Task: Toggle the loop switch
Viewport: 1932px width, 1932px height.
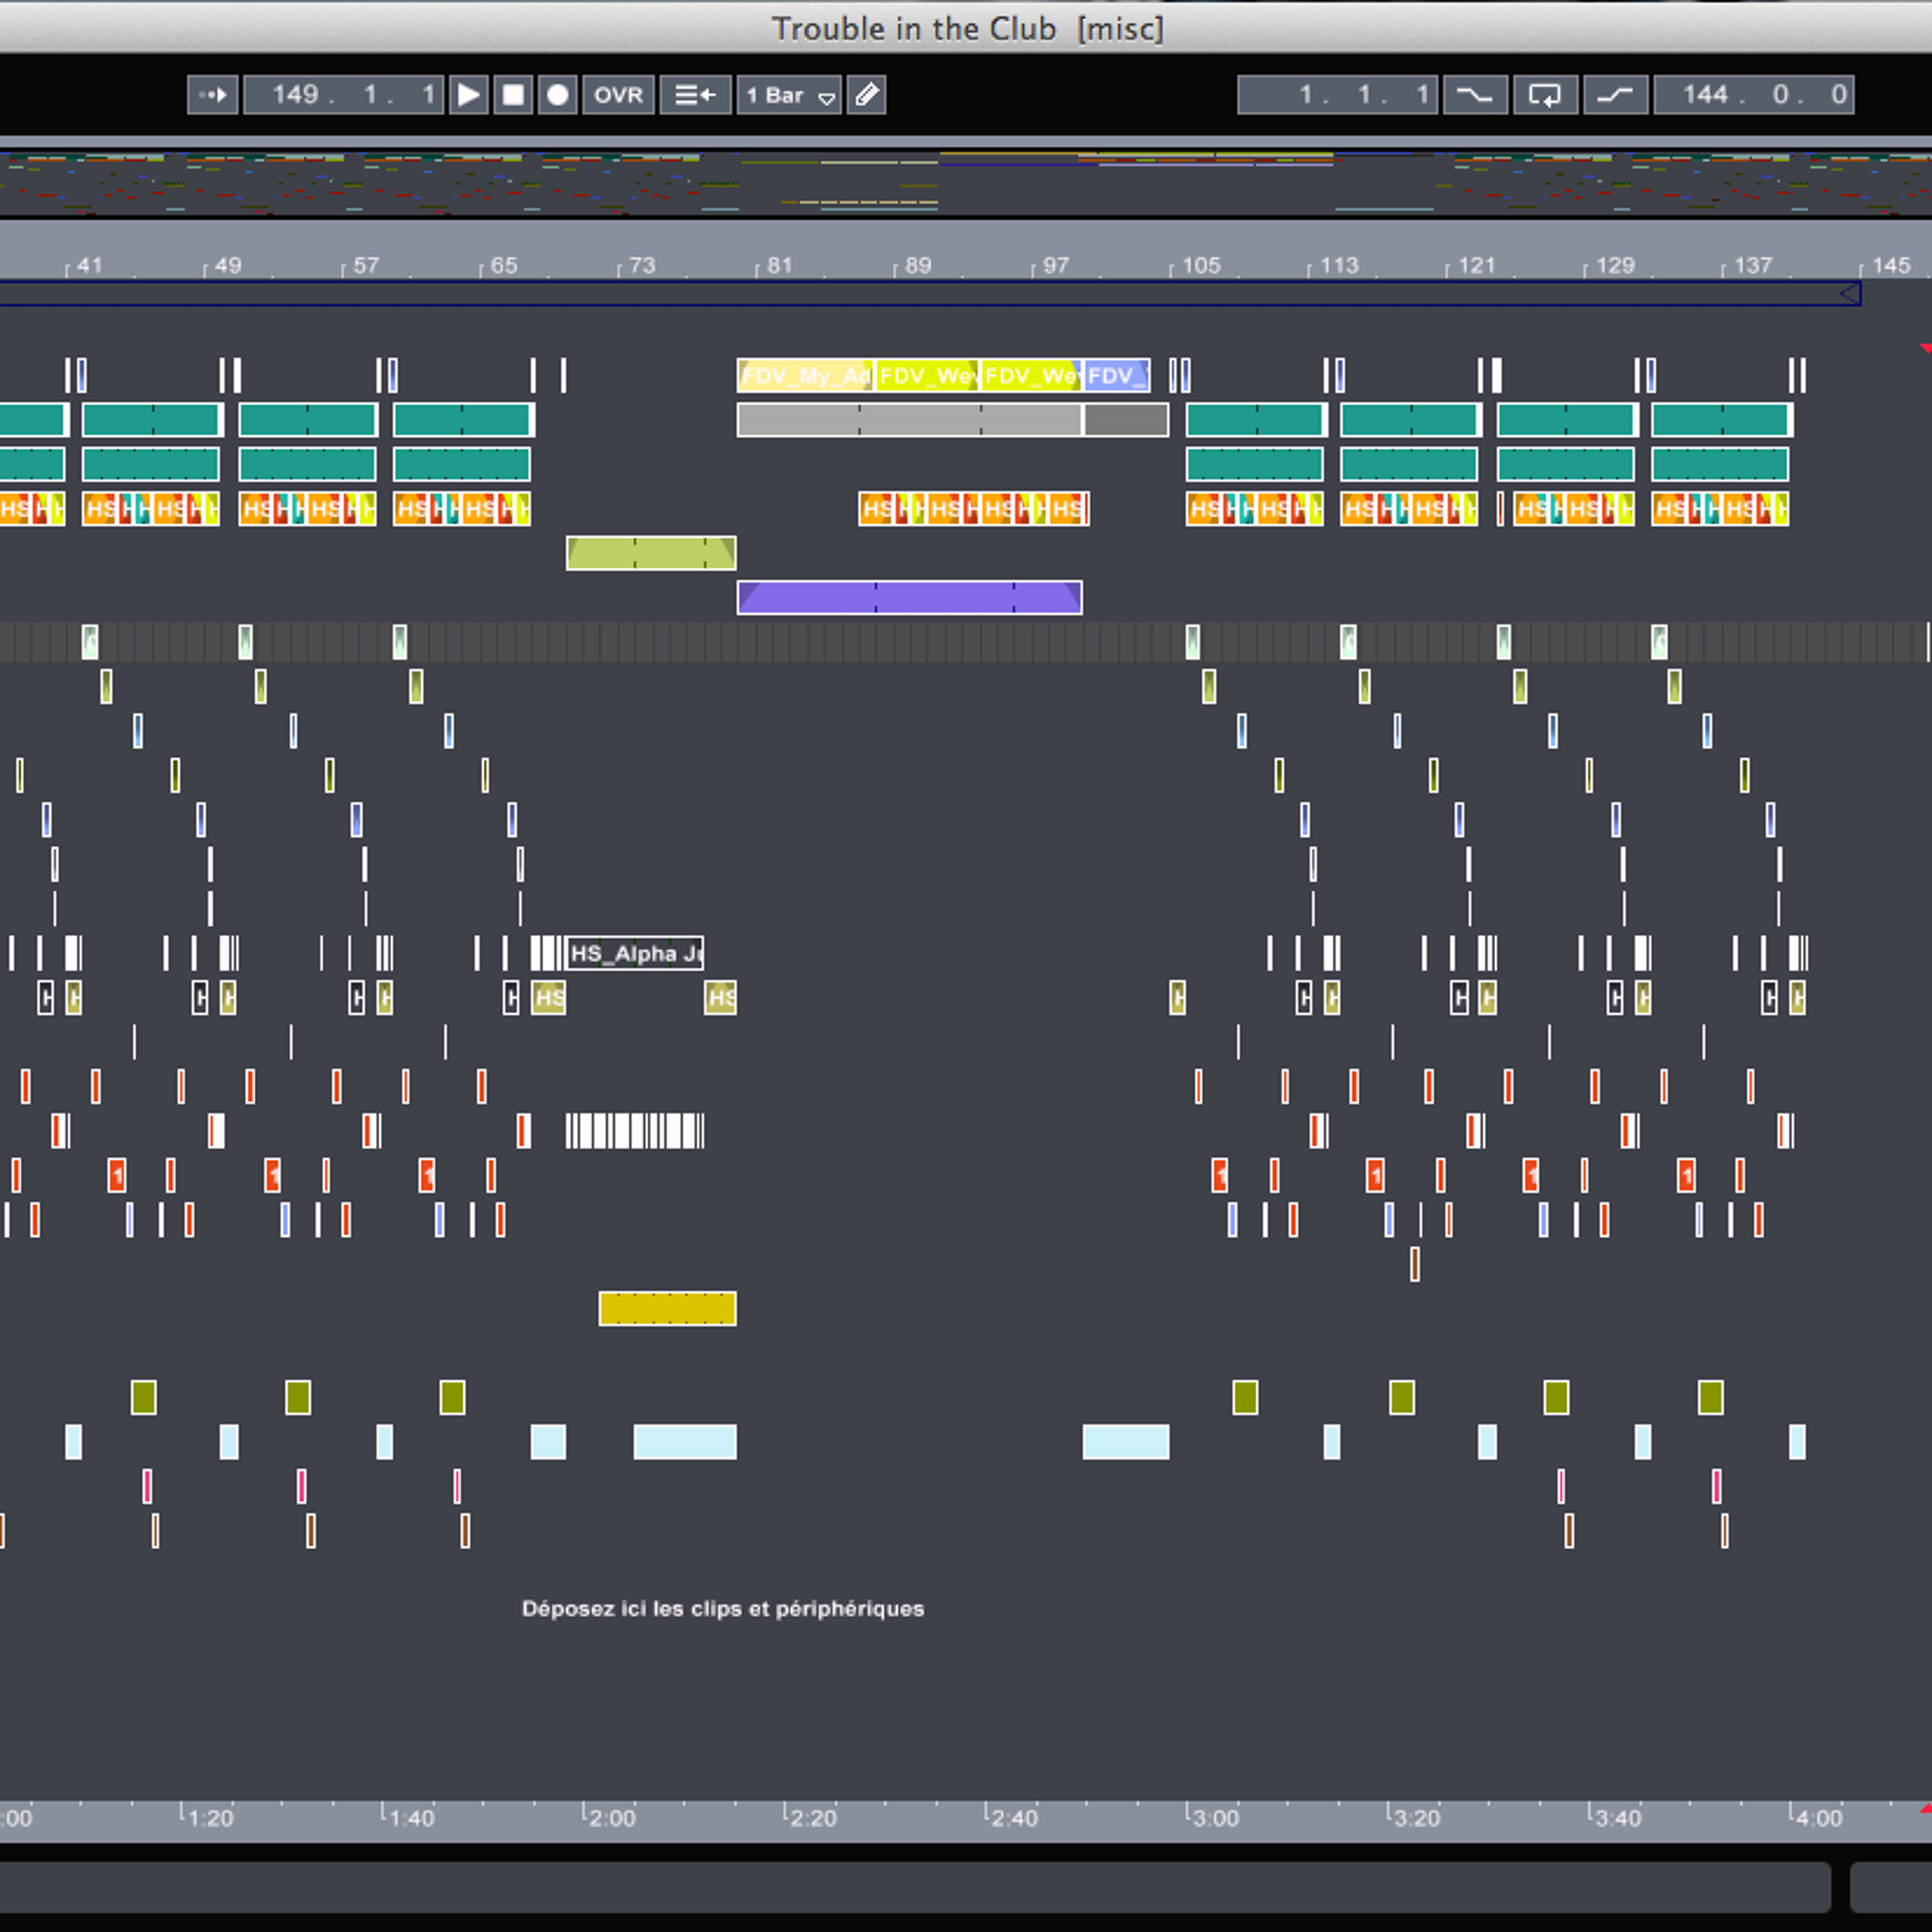Action: [1545, 95]
